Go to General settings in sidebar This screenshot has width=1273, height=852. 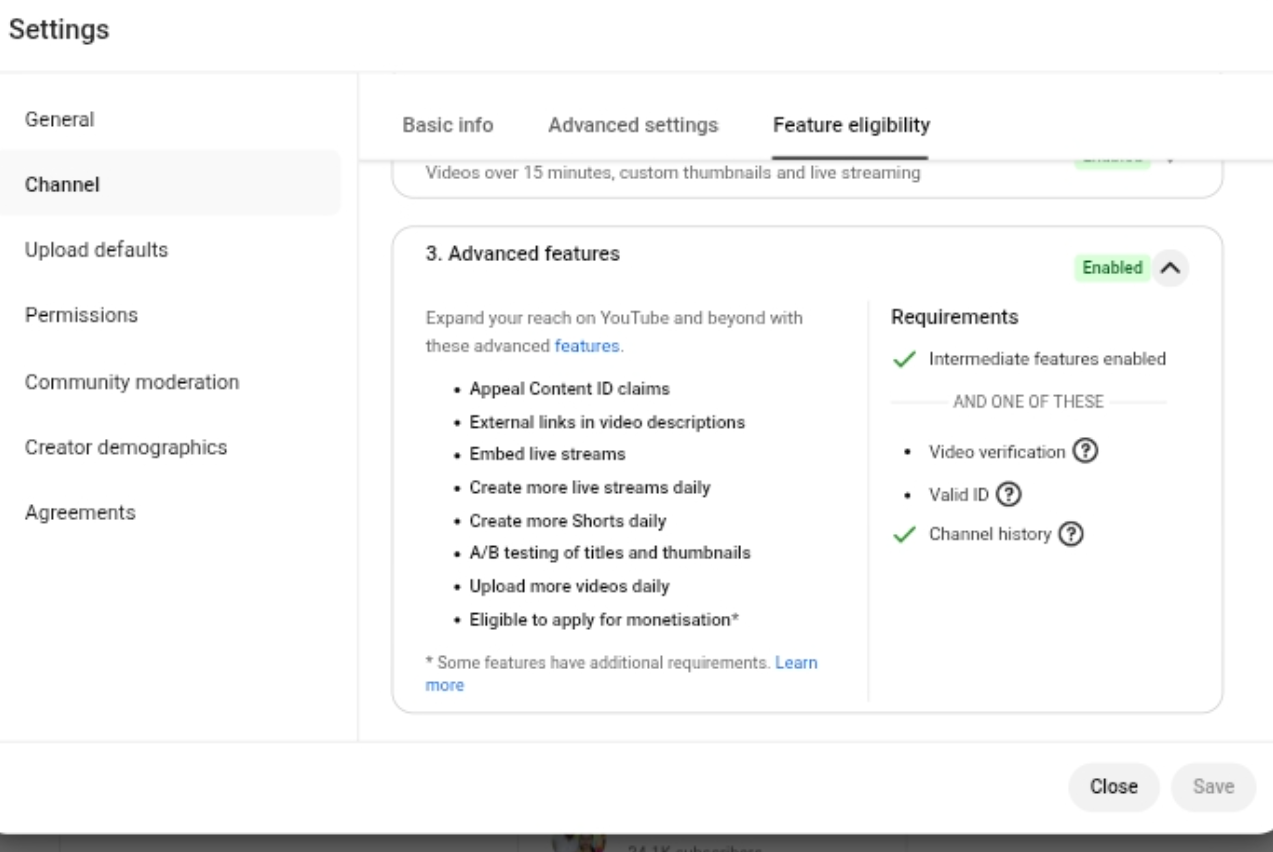60,120
